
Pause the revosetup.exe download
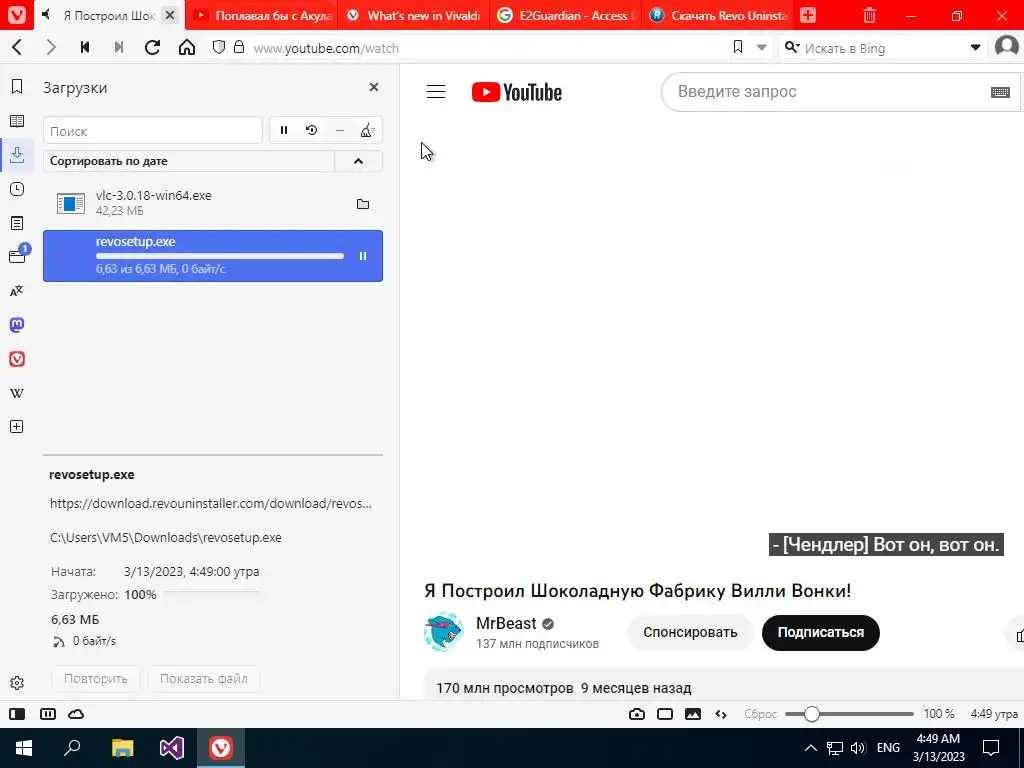click(x=363, y=256)
